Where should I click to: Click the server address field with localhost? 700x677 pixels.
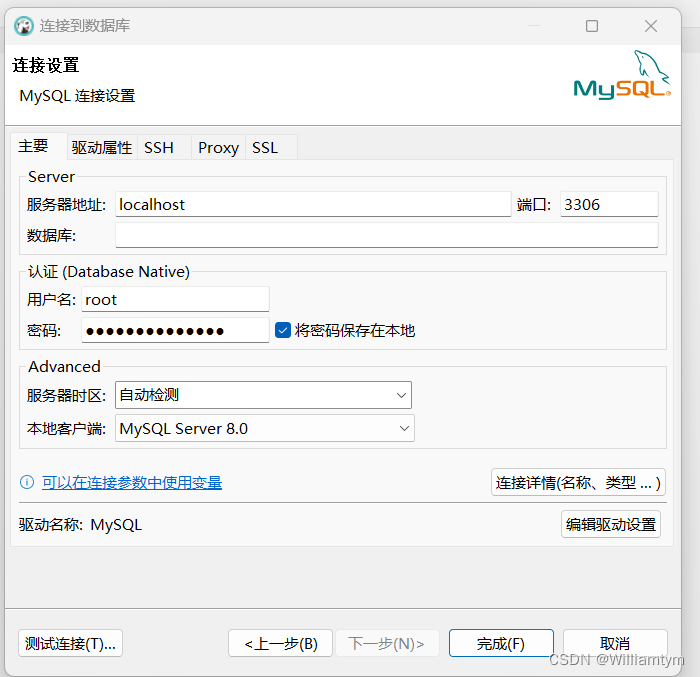click(313, 205)
